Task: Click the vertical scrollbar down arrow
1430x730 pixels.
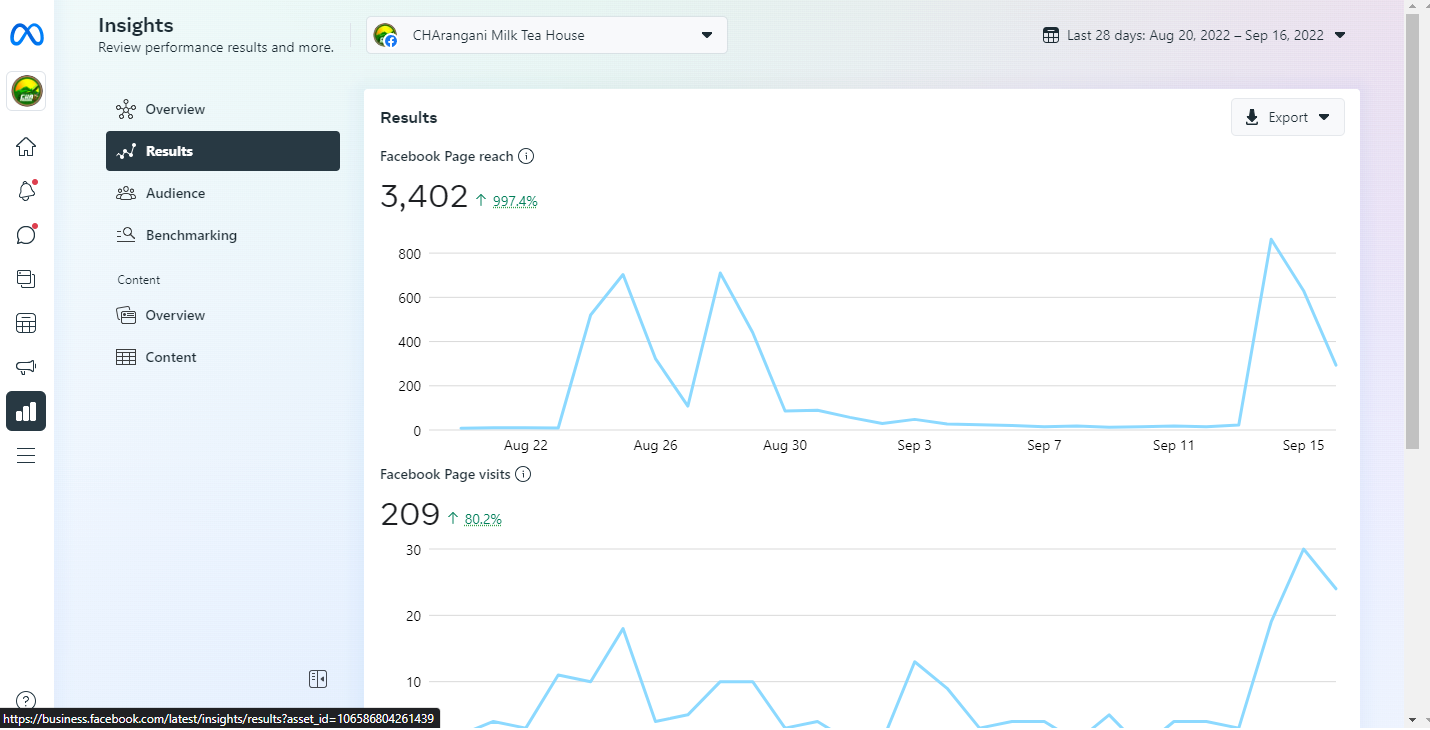Action: (1412, 719)
